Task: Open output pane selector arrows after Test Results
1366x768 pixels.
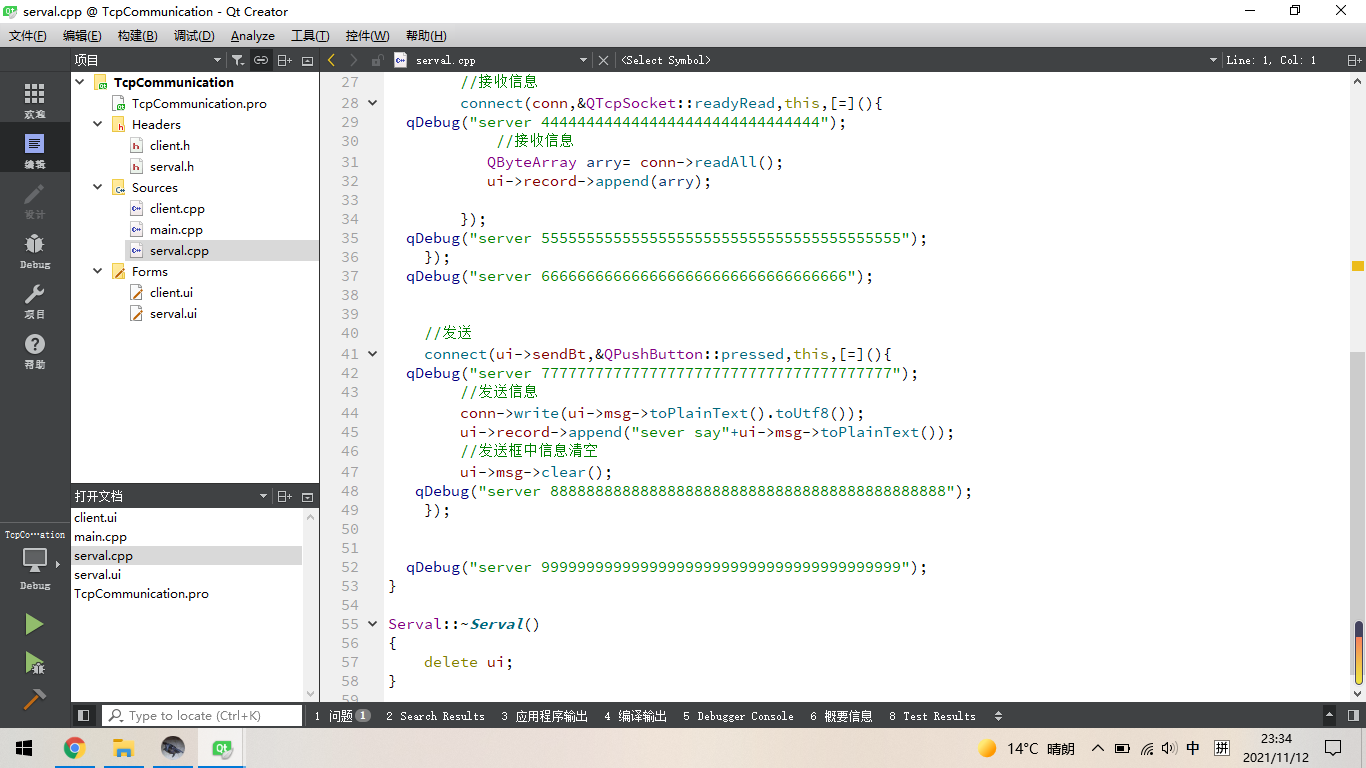Action: pos(998,716)
